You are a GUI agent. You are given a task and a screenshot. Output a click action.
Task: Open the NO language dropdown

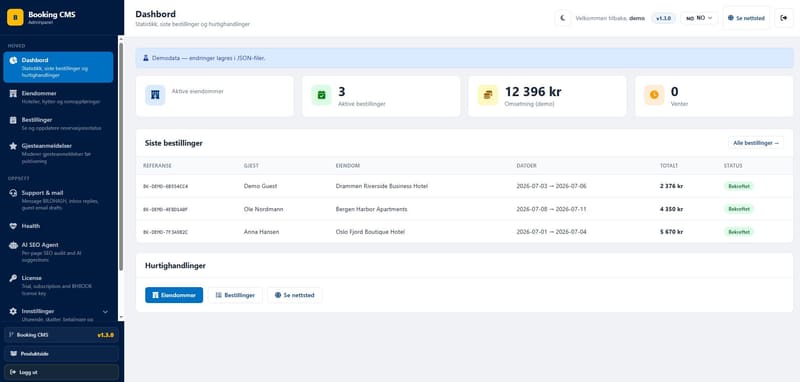699,18
